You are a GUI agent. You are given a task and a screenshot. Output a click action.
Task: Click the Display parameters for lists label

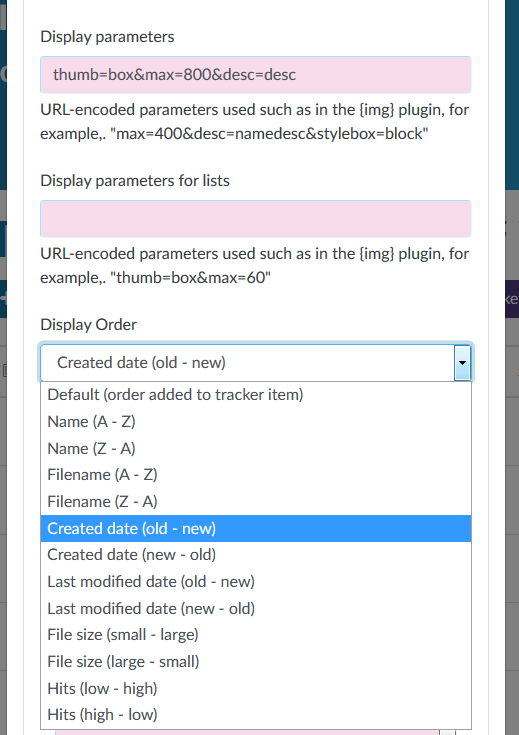click(135, 180)
